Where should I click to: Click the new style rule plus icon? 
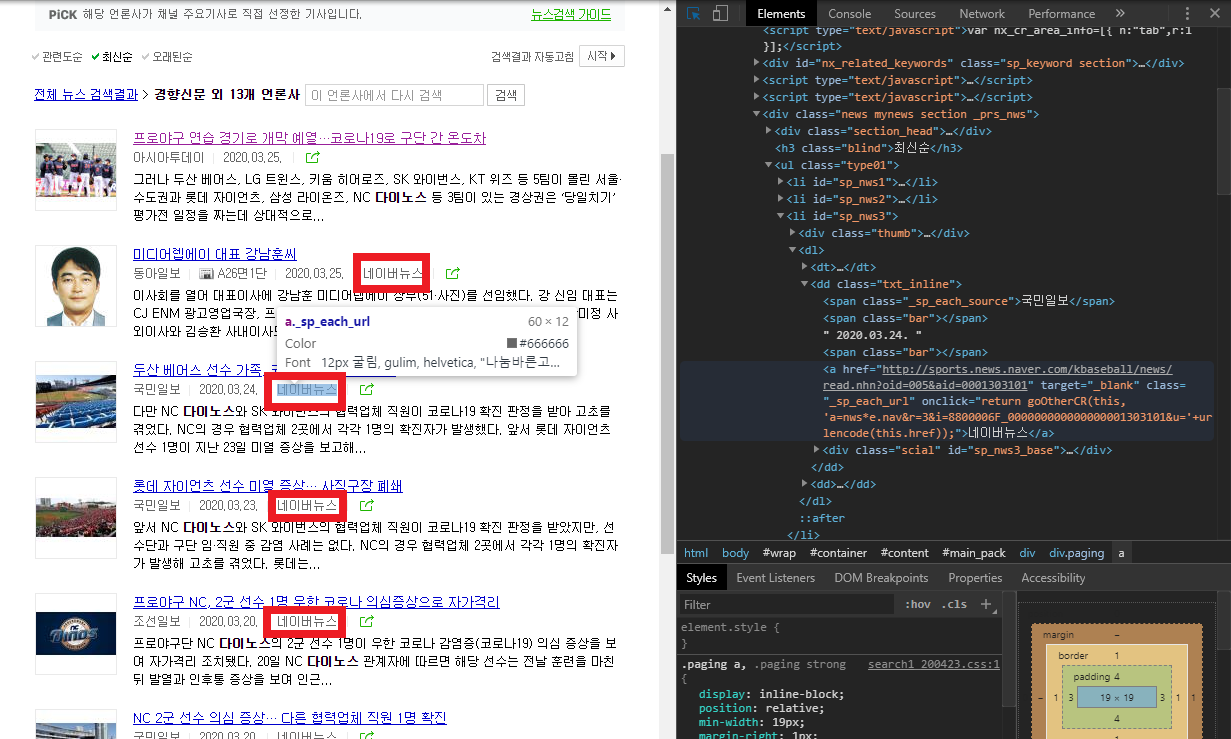click(x=986, y=604)
